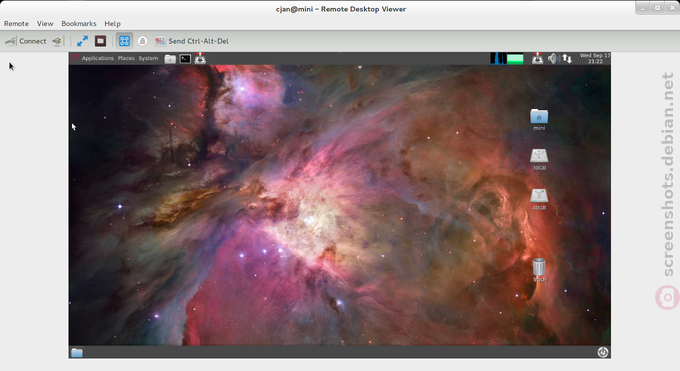Expand the remote Applications menu
Viewport: 680px width, 371px height.
tap(98, 58)
